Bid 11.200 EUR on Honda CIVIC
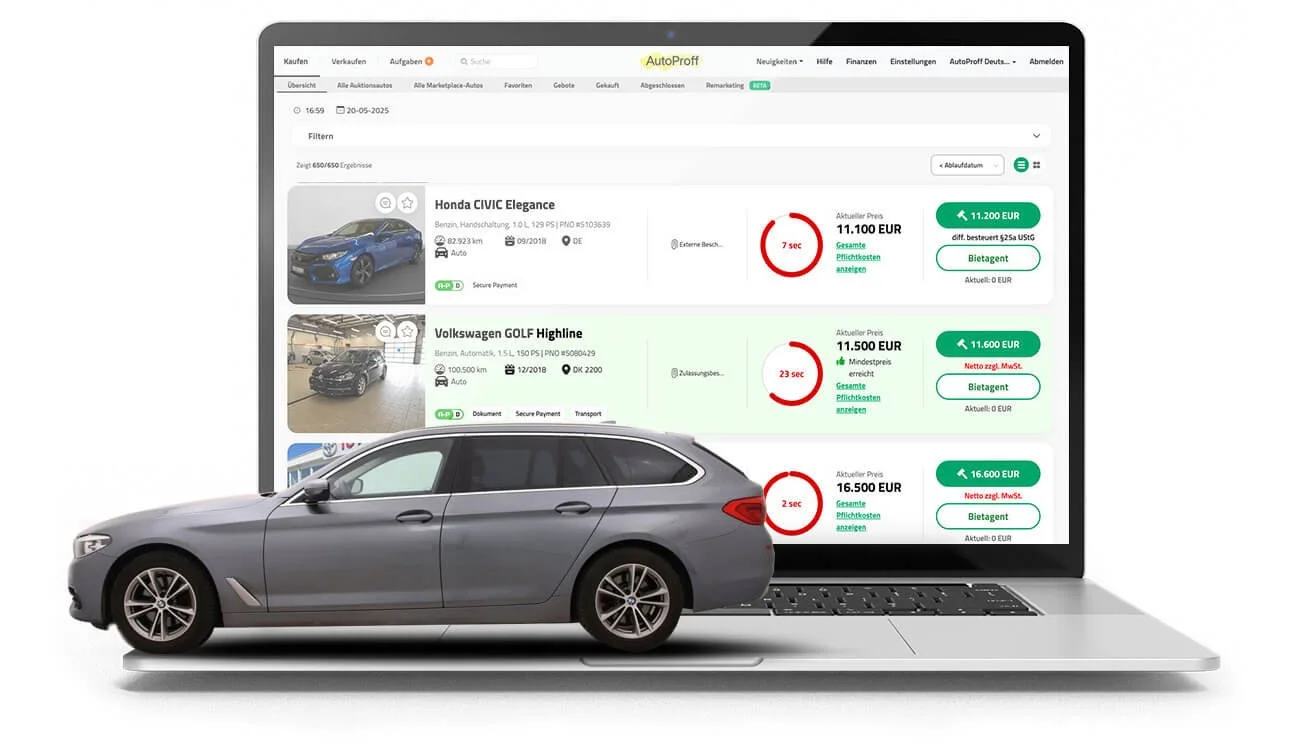The width and height of the screenshot is (1289, 750). coord(988,215)
